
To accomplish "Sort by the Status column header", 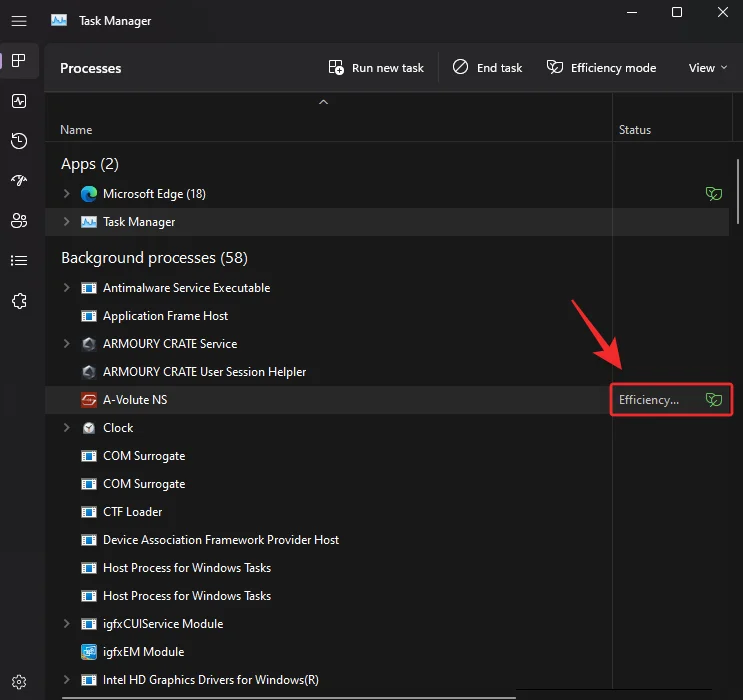I will click(634, 130).
